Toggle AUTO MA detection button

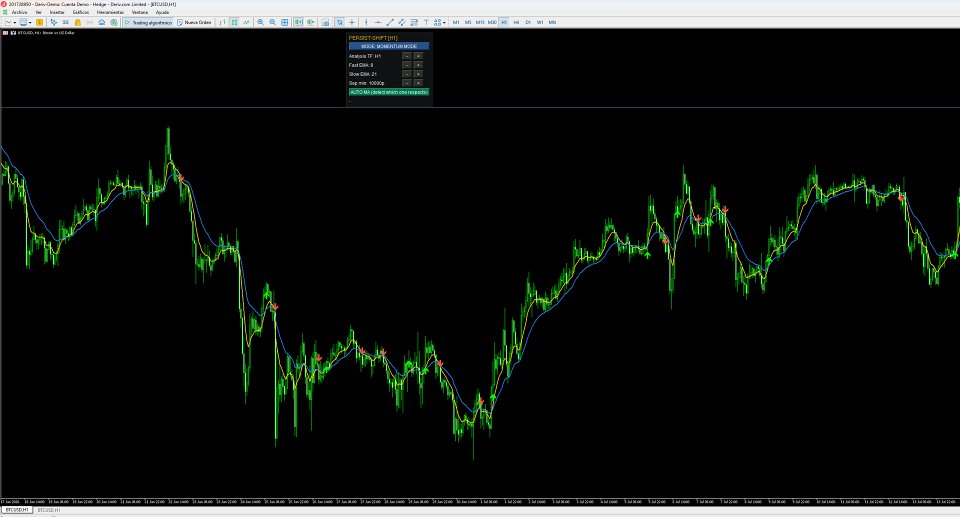(389, 92)
